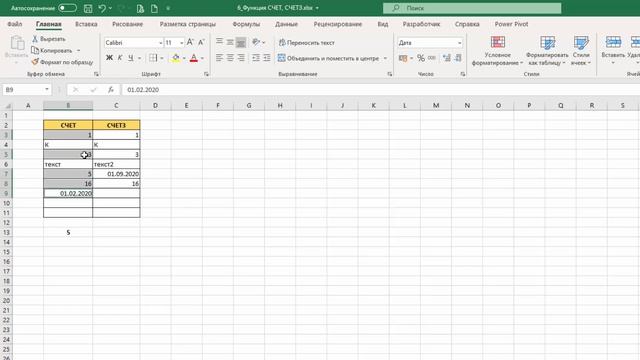640x360 pixels.
Task: Center cell text horizontally
Action: pyautogui.click(x=230, y=58)
